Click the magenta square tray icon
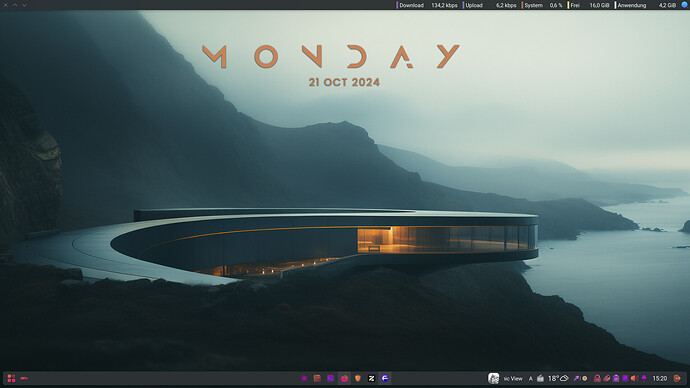 tap(625, 378)
